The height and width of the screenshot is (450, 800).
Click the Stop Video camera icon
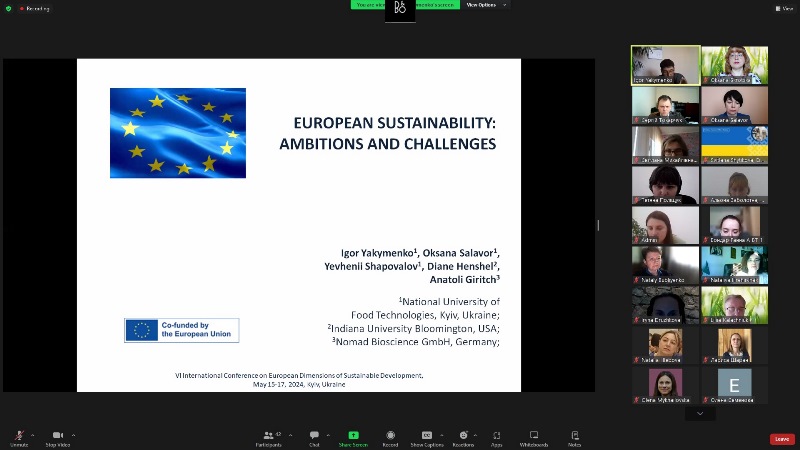point(58,435)
